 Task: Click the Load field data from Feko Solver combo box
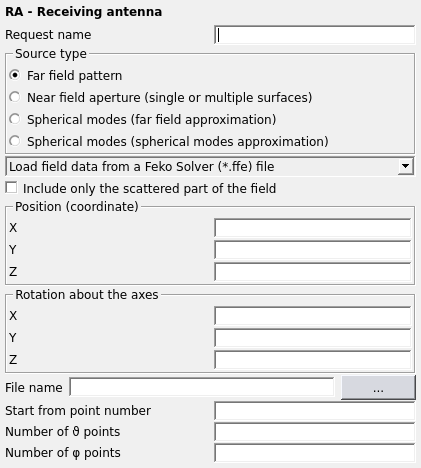pos(210,166)
